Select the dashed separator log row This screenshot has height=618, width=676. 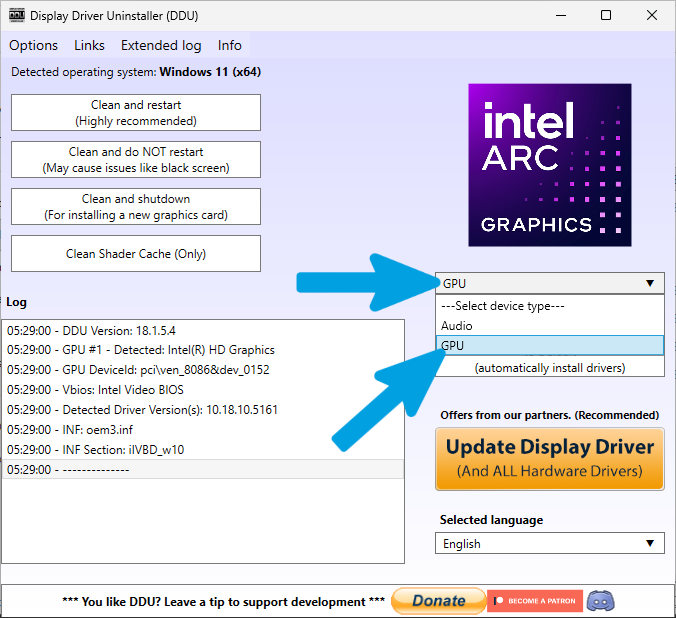point(203,469)
